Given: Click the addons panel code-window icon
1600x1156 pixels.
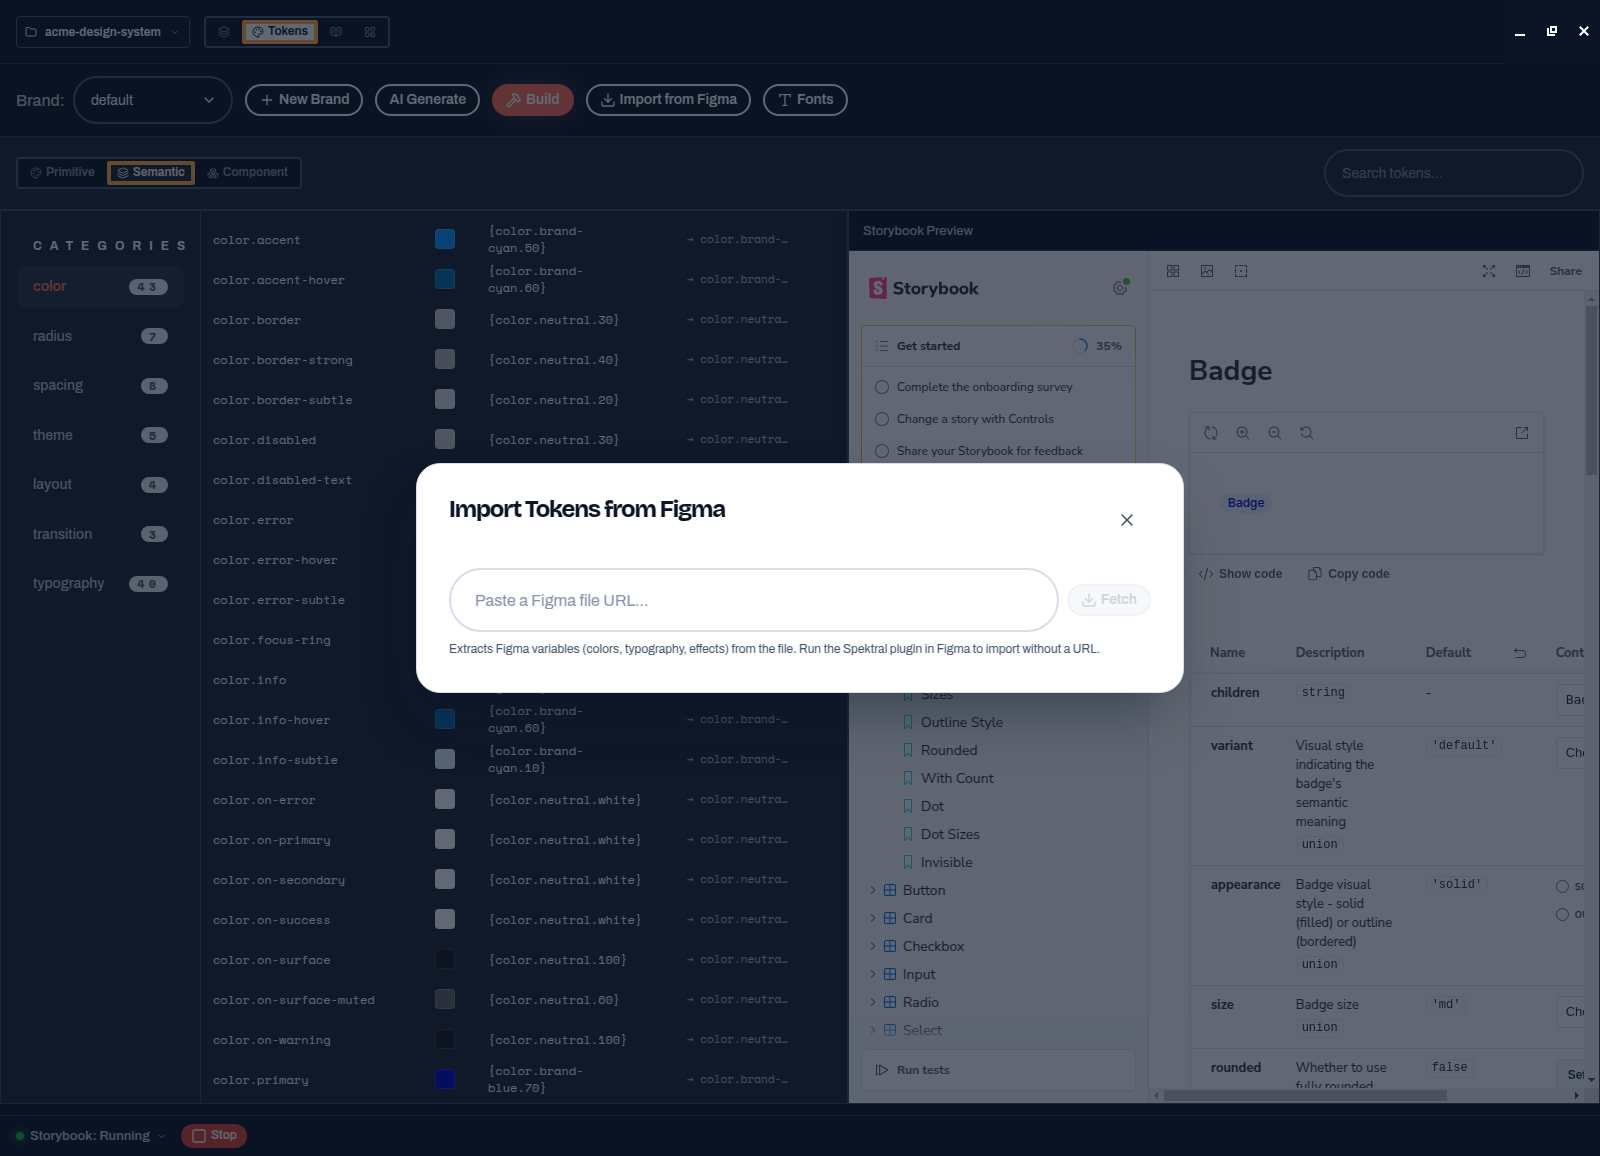Looking at the screenshot, I should (1523, 271).
